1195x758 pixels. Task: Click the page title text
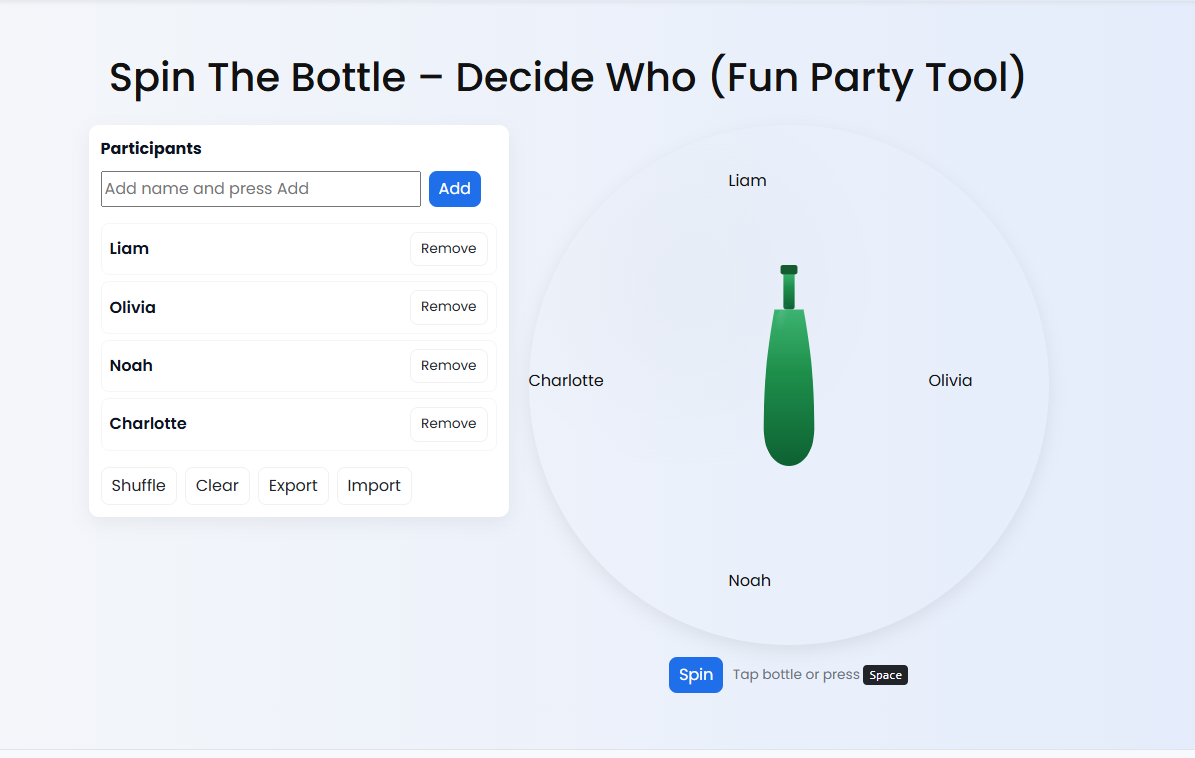(x=567, y=77)
